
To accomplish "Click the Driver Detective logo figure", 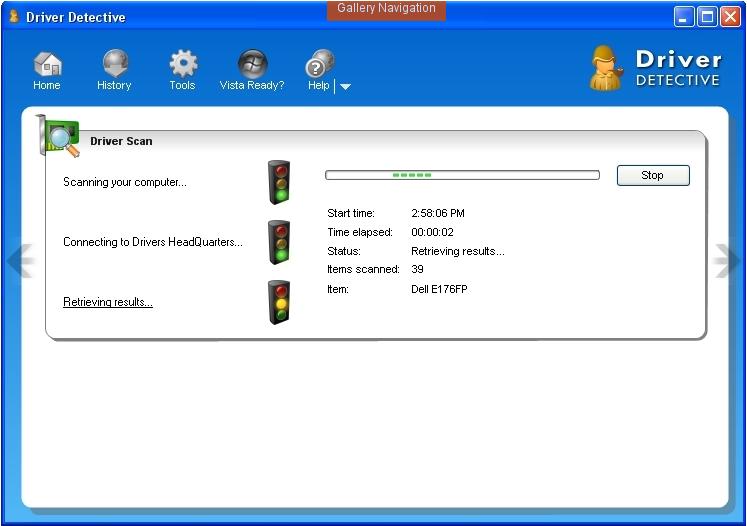I will click(606, 68).
